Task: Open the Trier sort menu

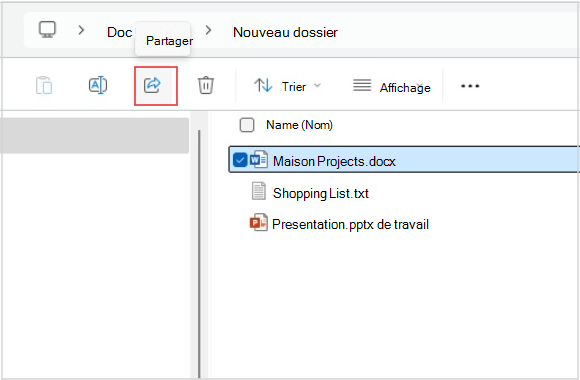Action: [x=287, y=86]
